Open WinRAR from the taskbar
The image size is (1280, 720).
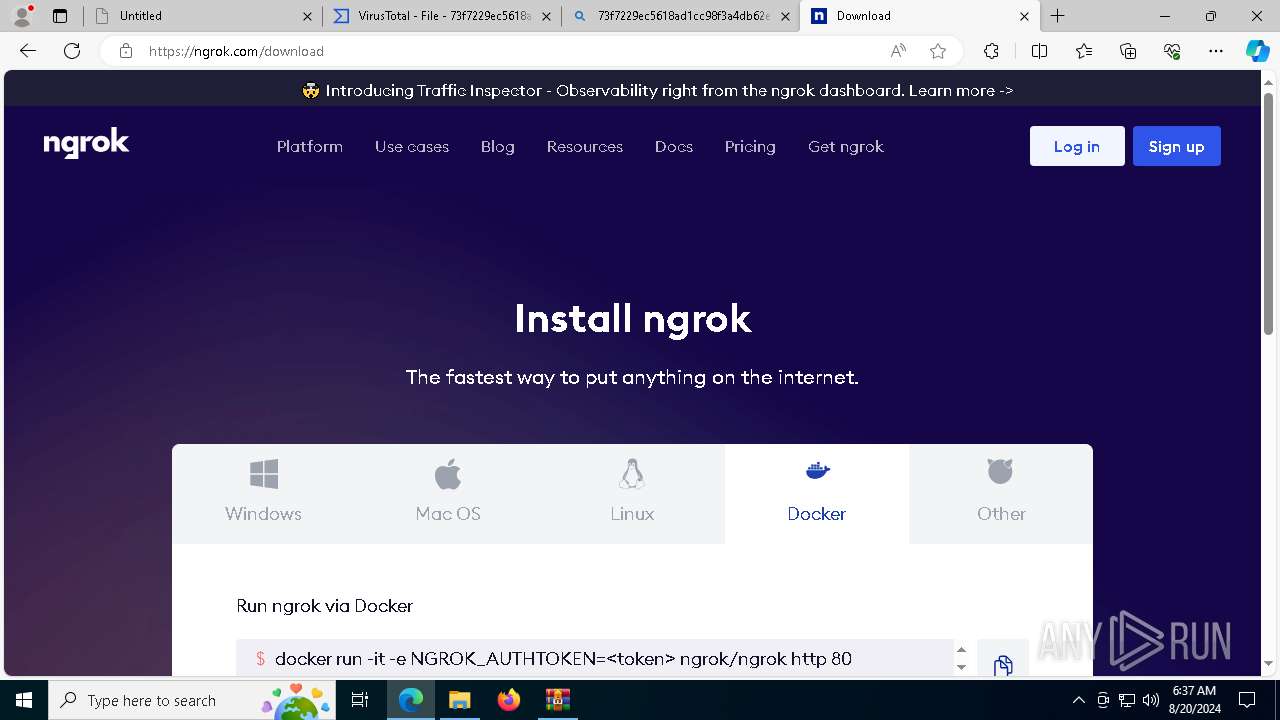click(x=557, y=700)
